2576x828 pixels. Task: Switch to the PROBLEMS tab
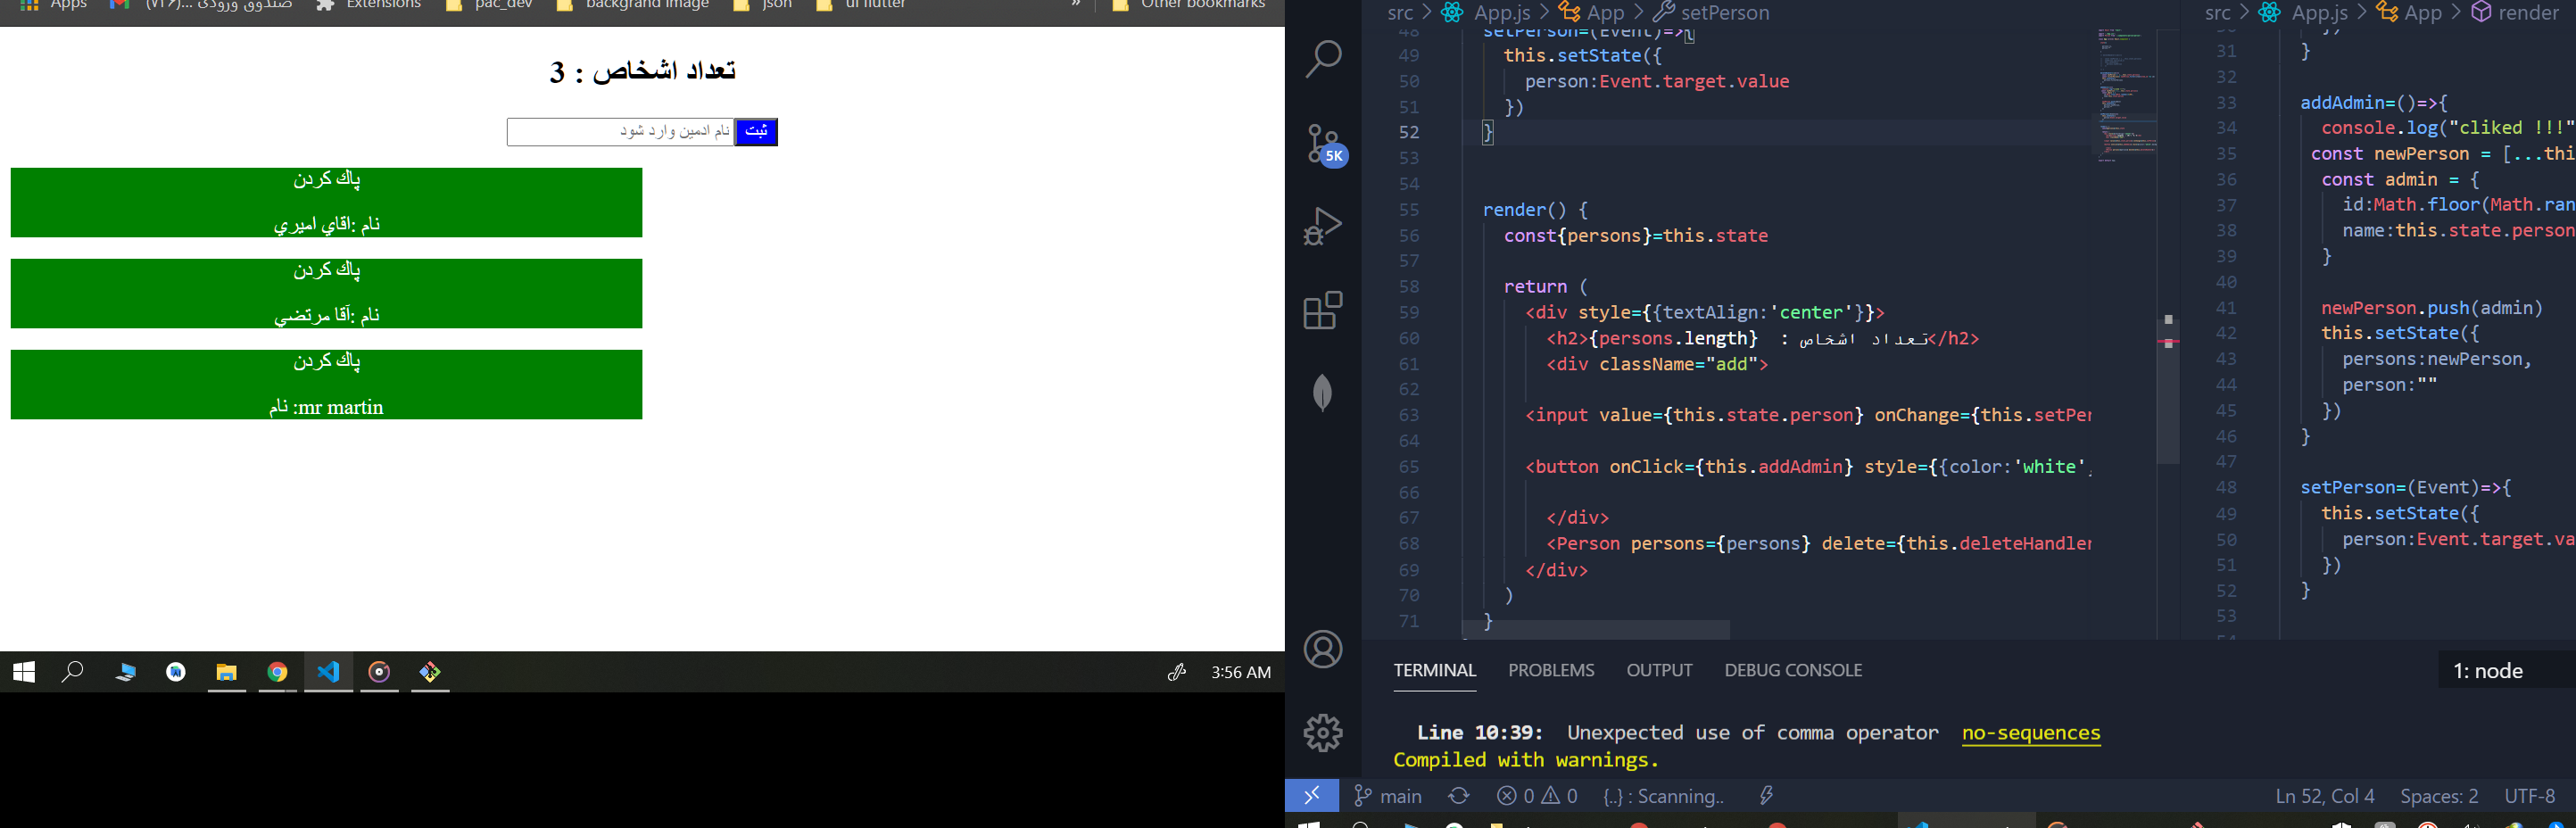pos(1551,670)
